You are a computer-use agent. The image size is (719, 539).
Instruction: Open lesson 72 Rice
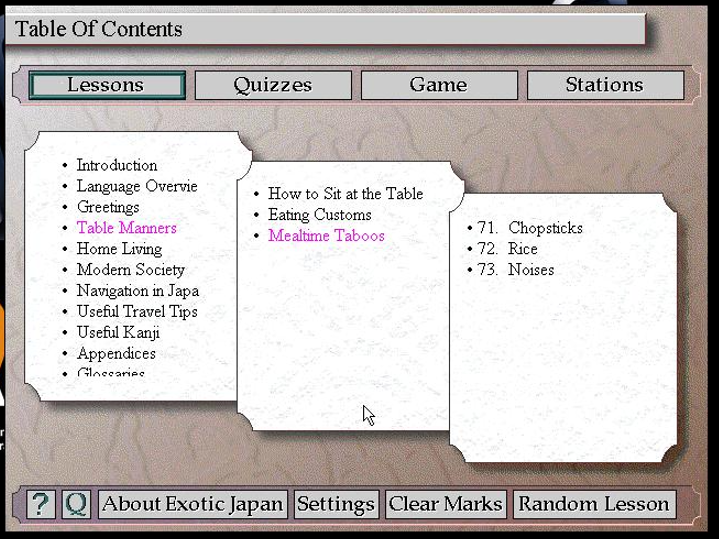click(507, 249)
